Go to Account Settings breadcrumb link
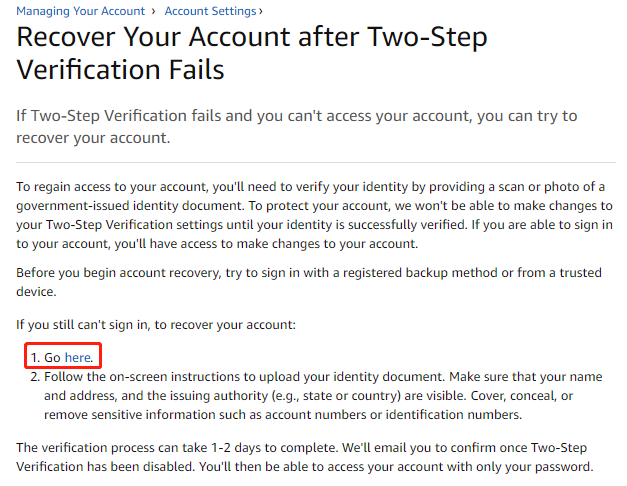The width and height of the screenshot is (627, 486). [x=208, y=11]
